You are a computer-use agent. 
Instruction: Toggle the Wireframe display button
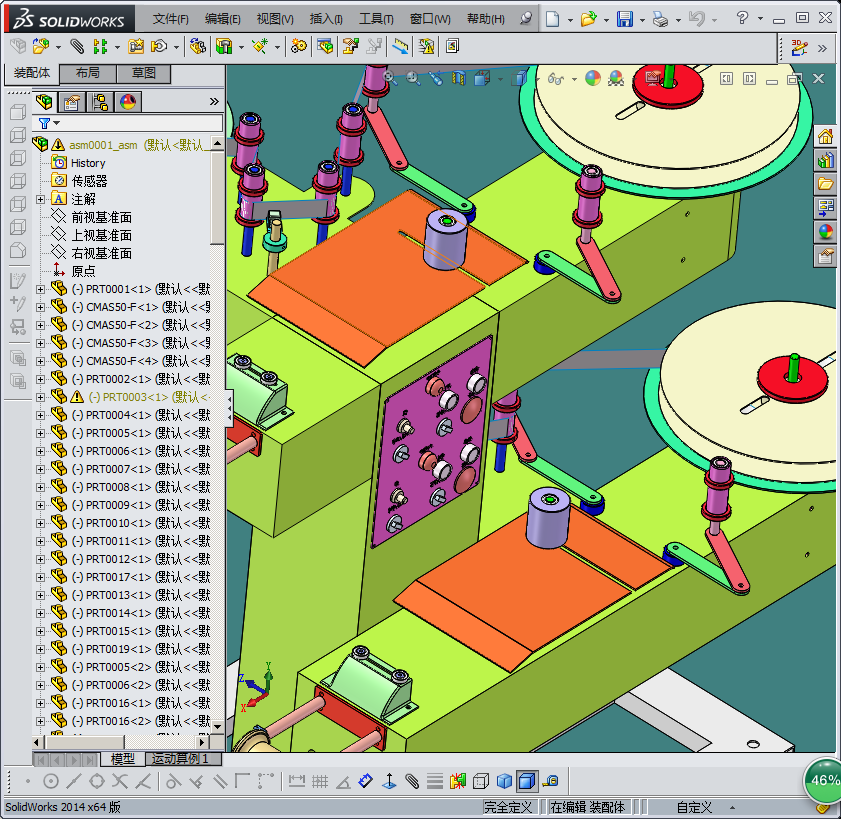point(481,780)
